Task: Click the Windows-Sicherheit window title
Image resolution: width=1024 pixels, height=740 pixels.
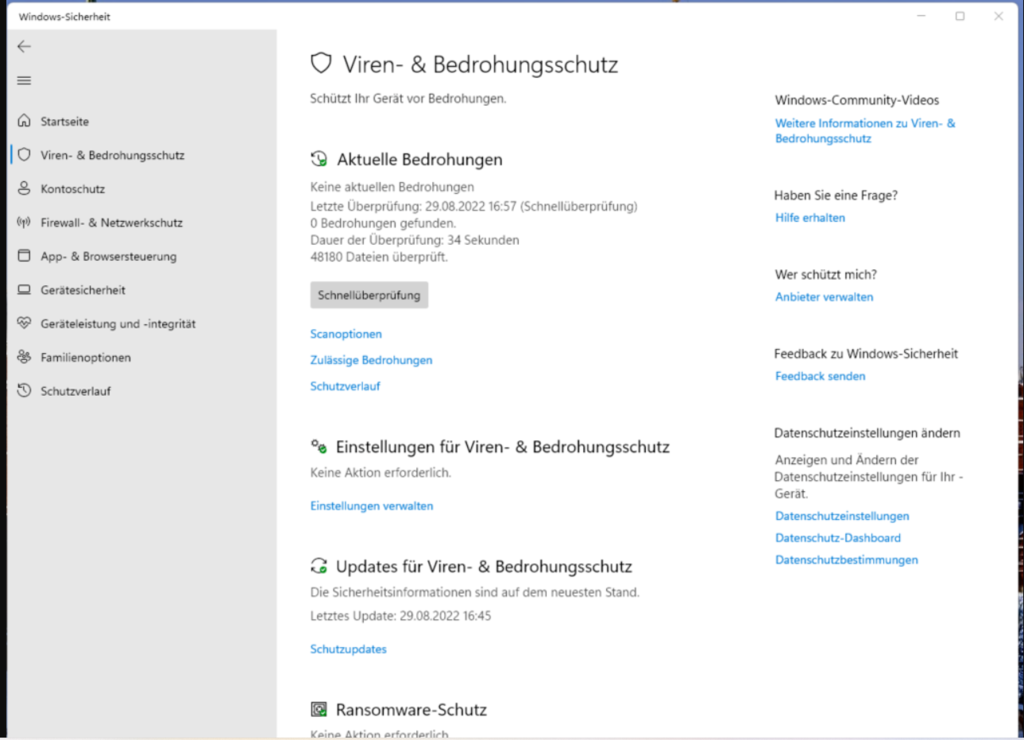Action: tap(64, 17)
